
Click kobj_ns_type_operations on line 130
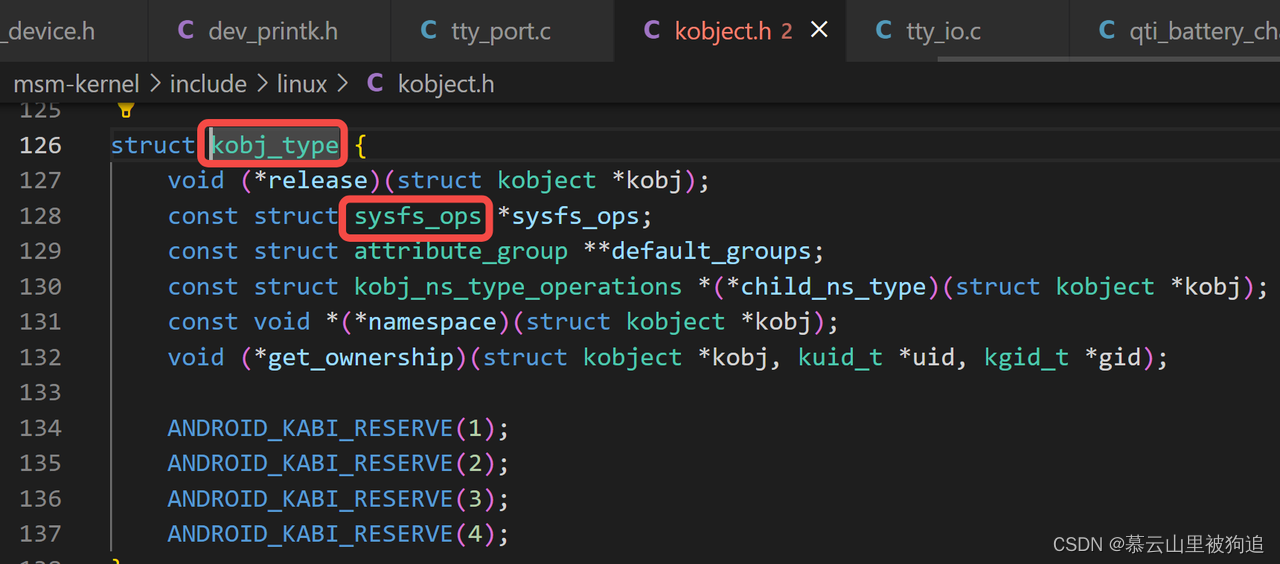click(518, 287)
